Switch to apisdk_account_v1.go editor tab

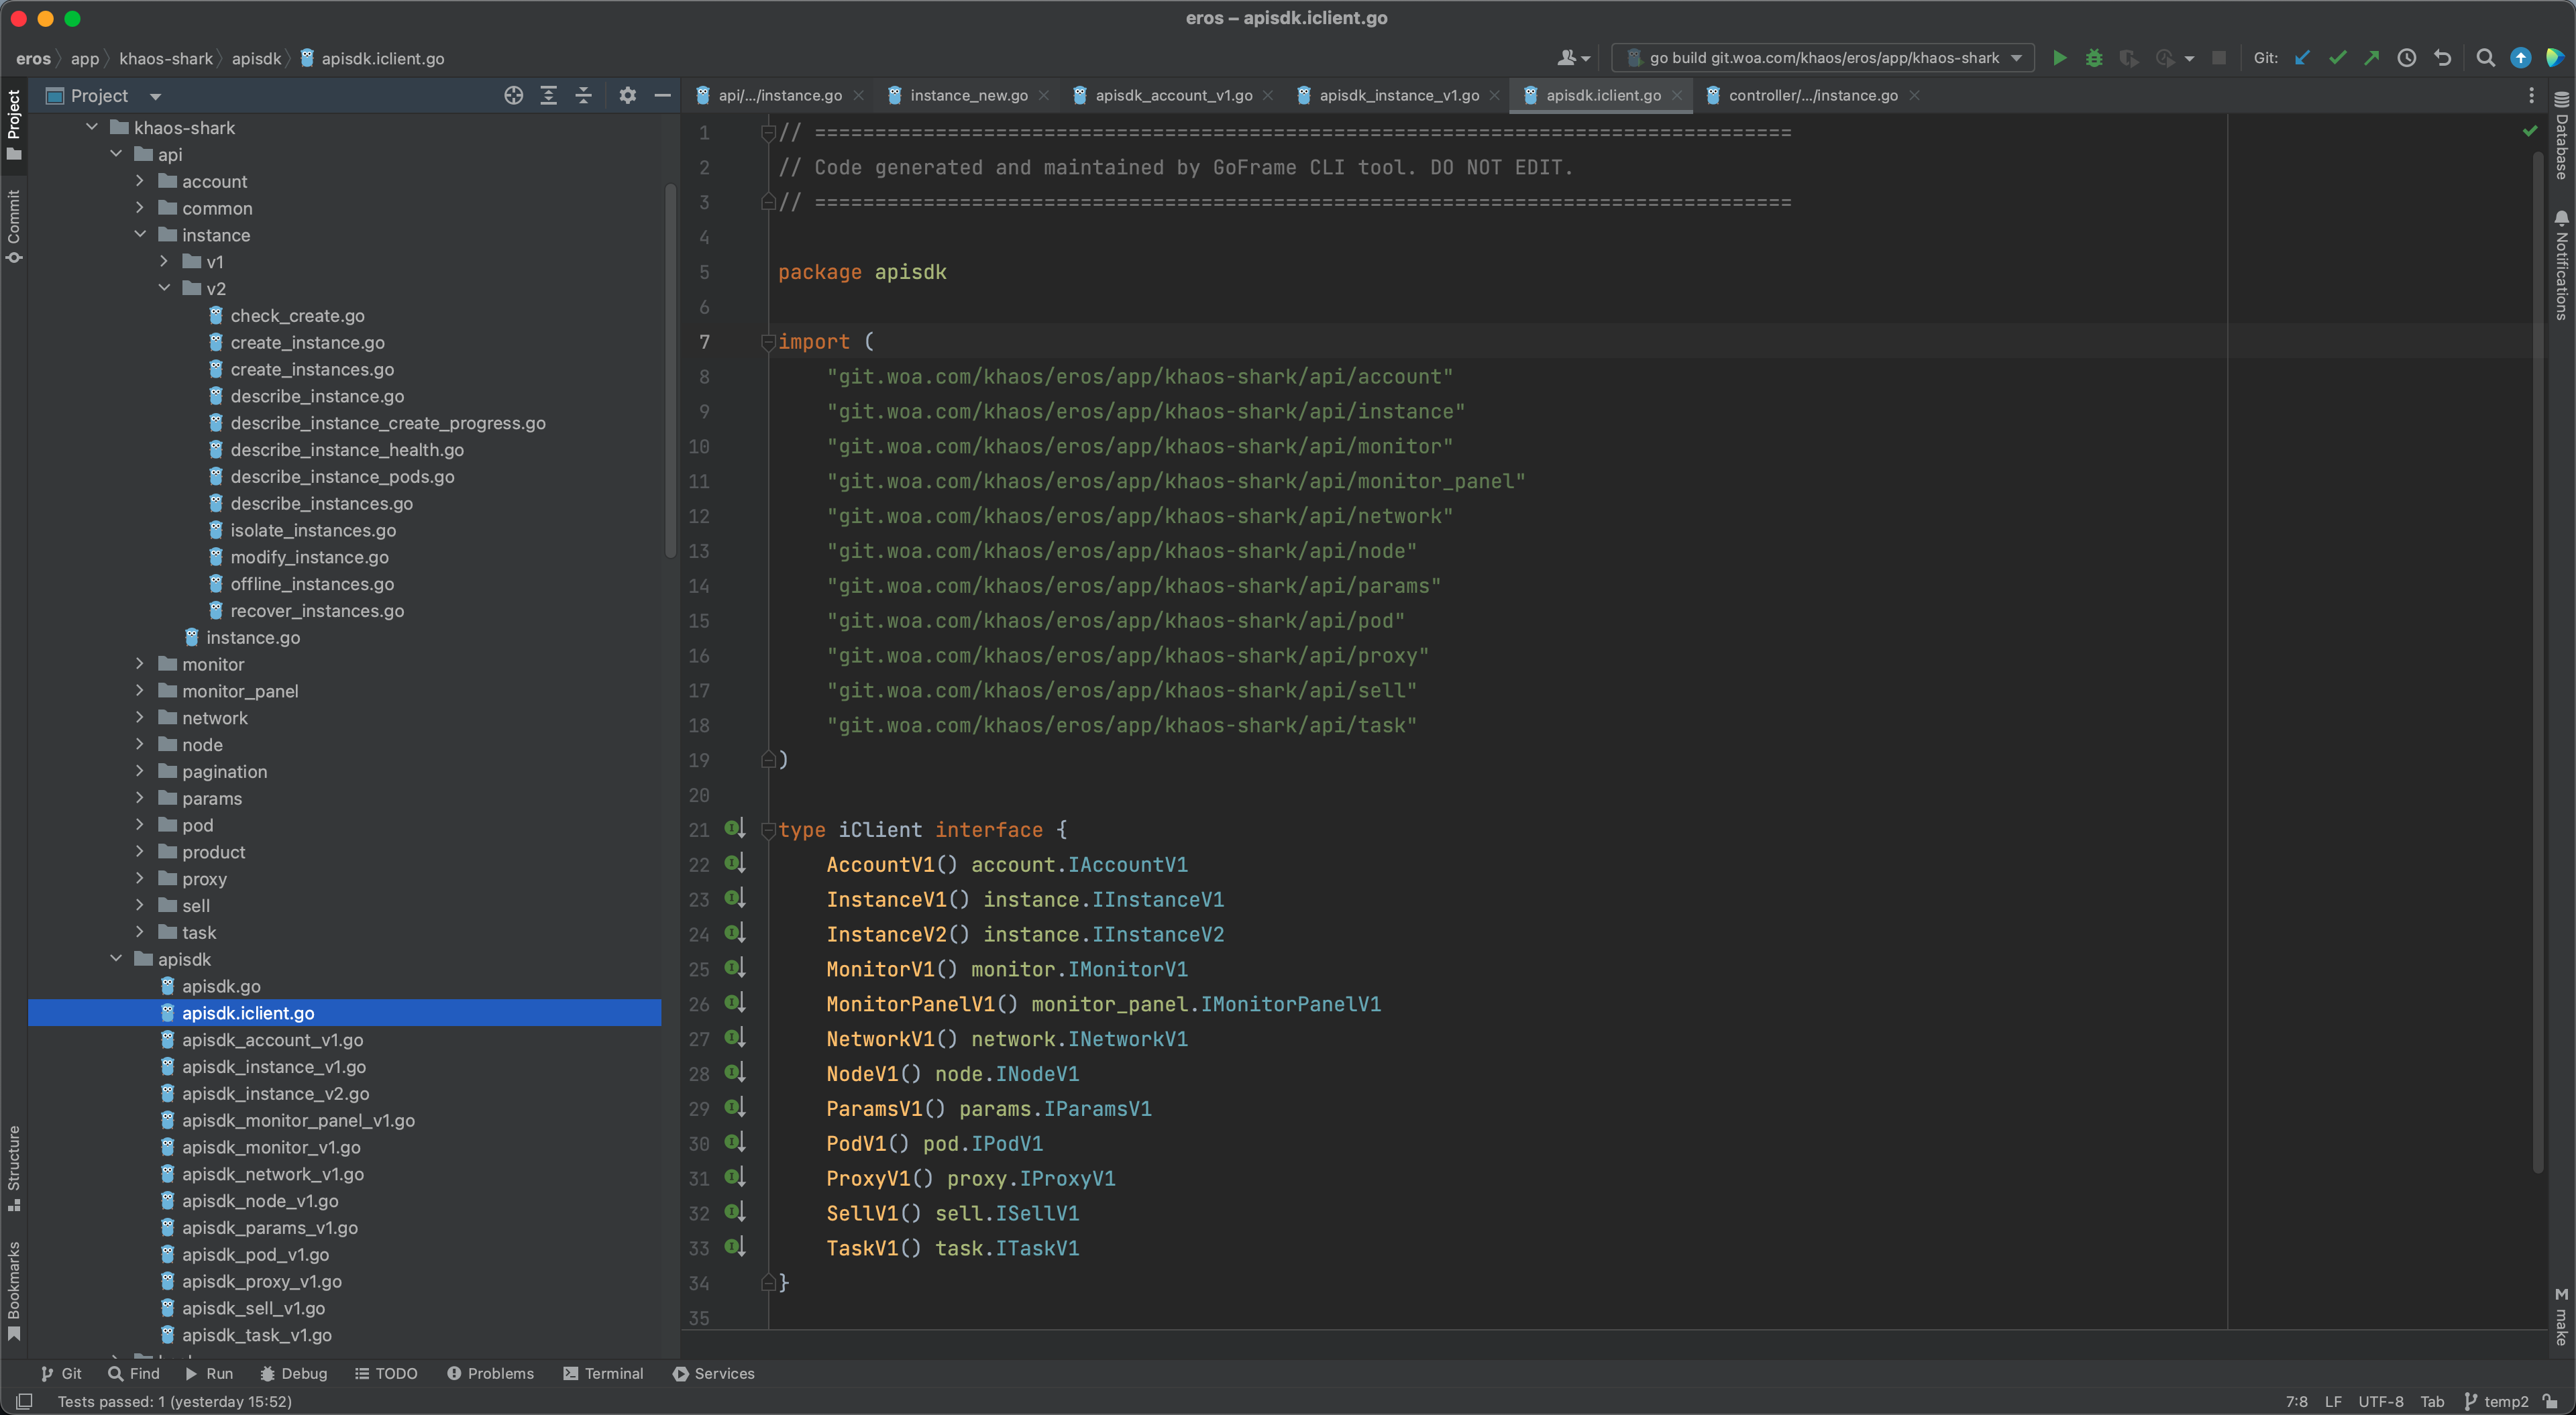pos(1173,95)
